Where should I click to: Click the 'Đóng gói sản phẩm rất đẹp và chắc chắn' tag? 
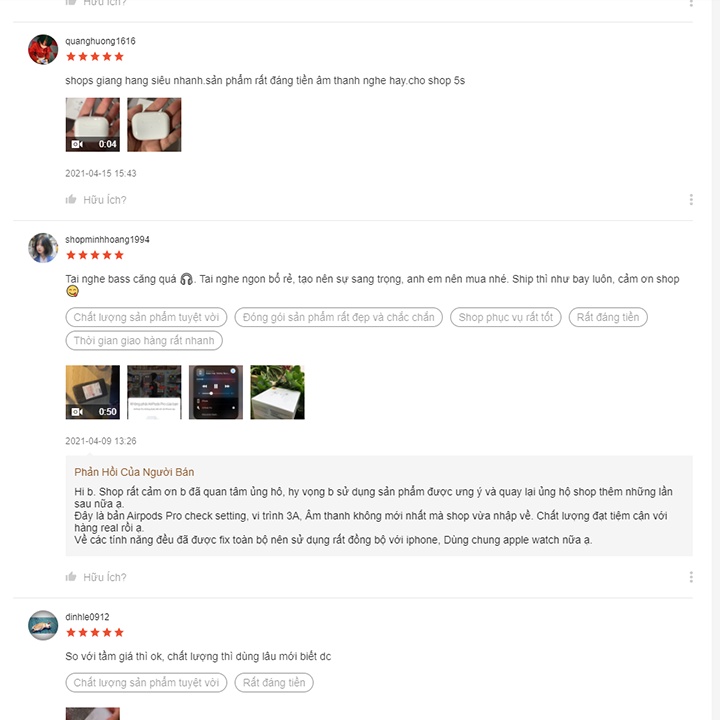click(x=338, y=317)
